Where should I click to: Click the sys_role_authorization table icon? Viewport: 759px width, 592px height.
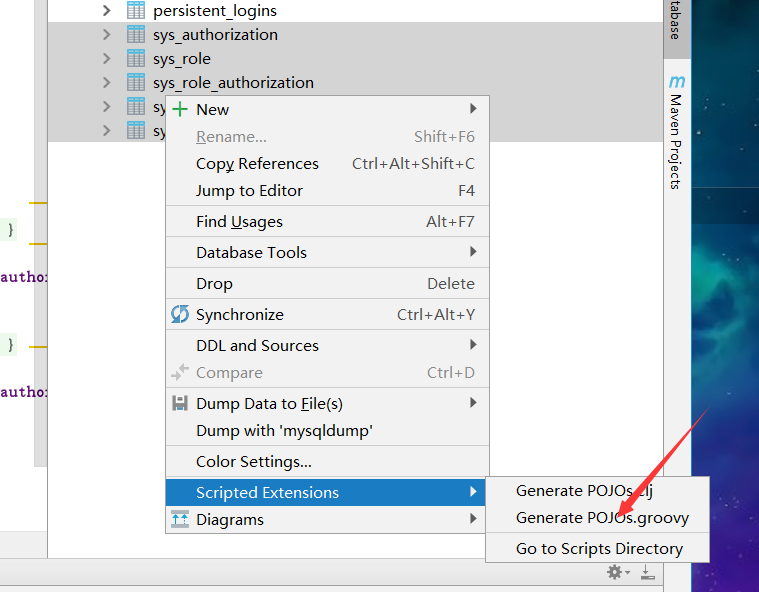coord(136,82)
